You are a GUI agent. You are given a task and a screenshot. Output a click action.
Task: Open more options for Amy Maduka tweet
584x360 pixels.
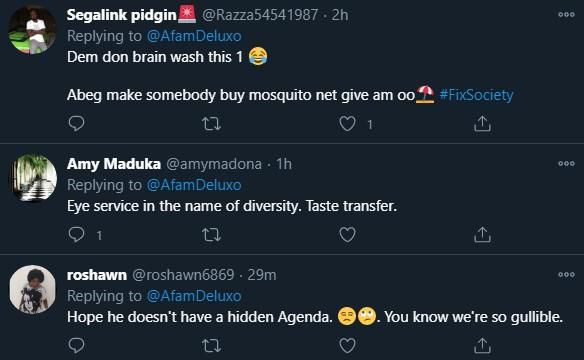point(566,163)
